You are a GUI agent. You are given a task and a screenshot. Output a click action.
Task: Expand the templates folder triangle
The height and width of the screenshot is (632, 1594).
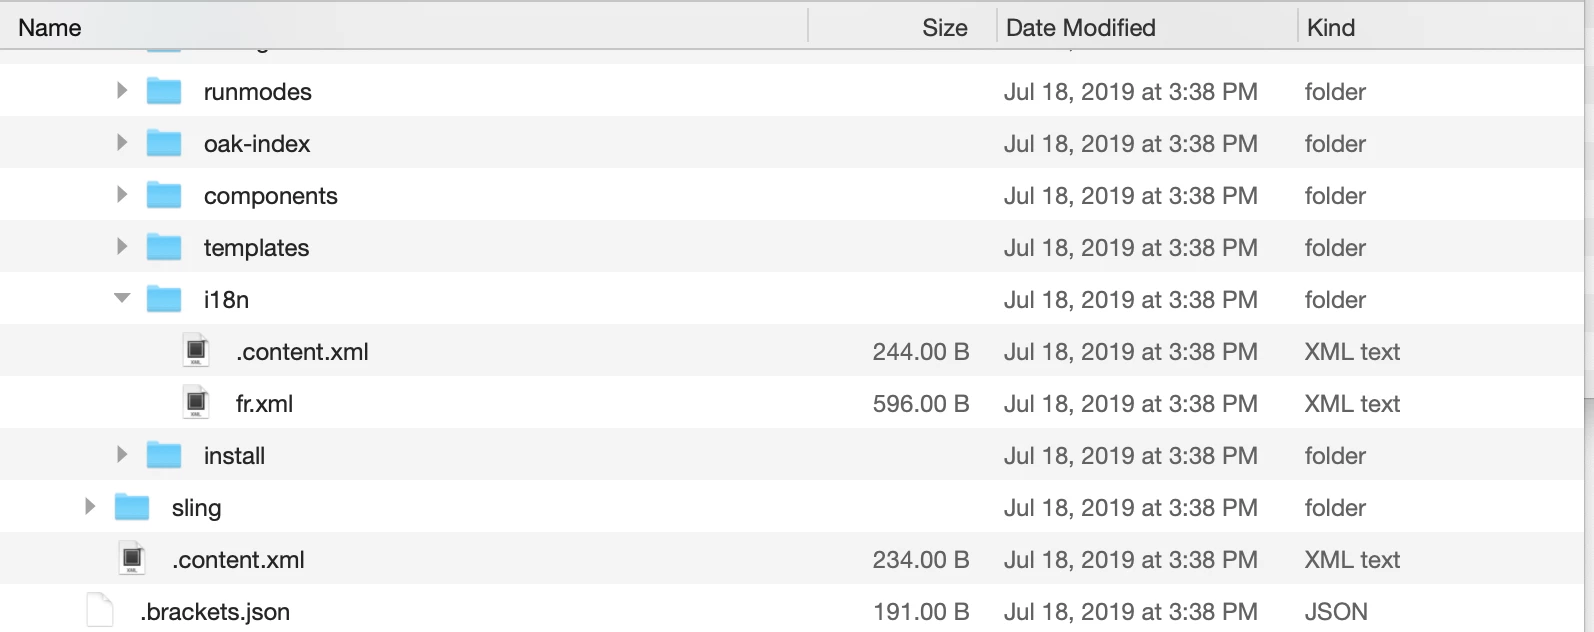(x=122, y=246)
